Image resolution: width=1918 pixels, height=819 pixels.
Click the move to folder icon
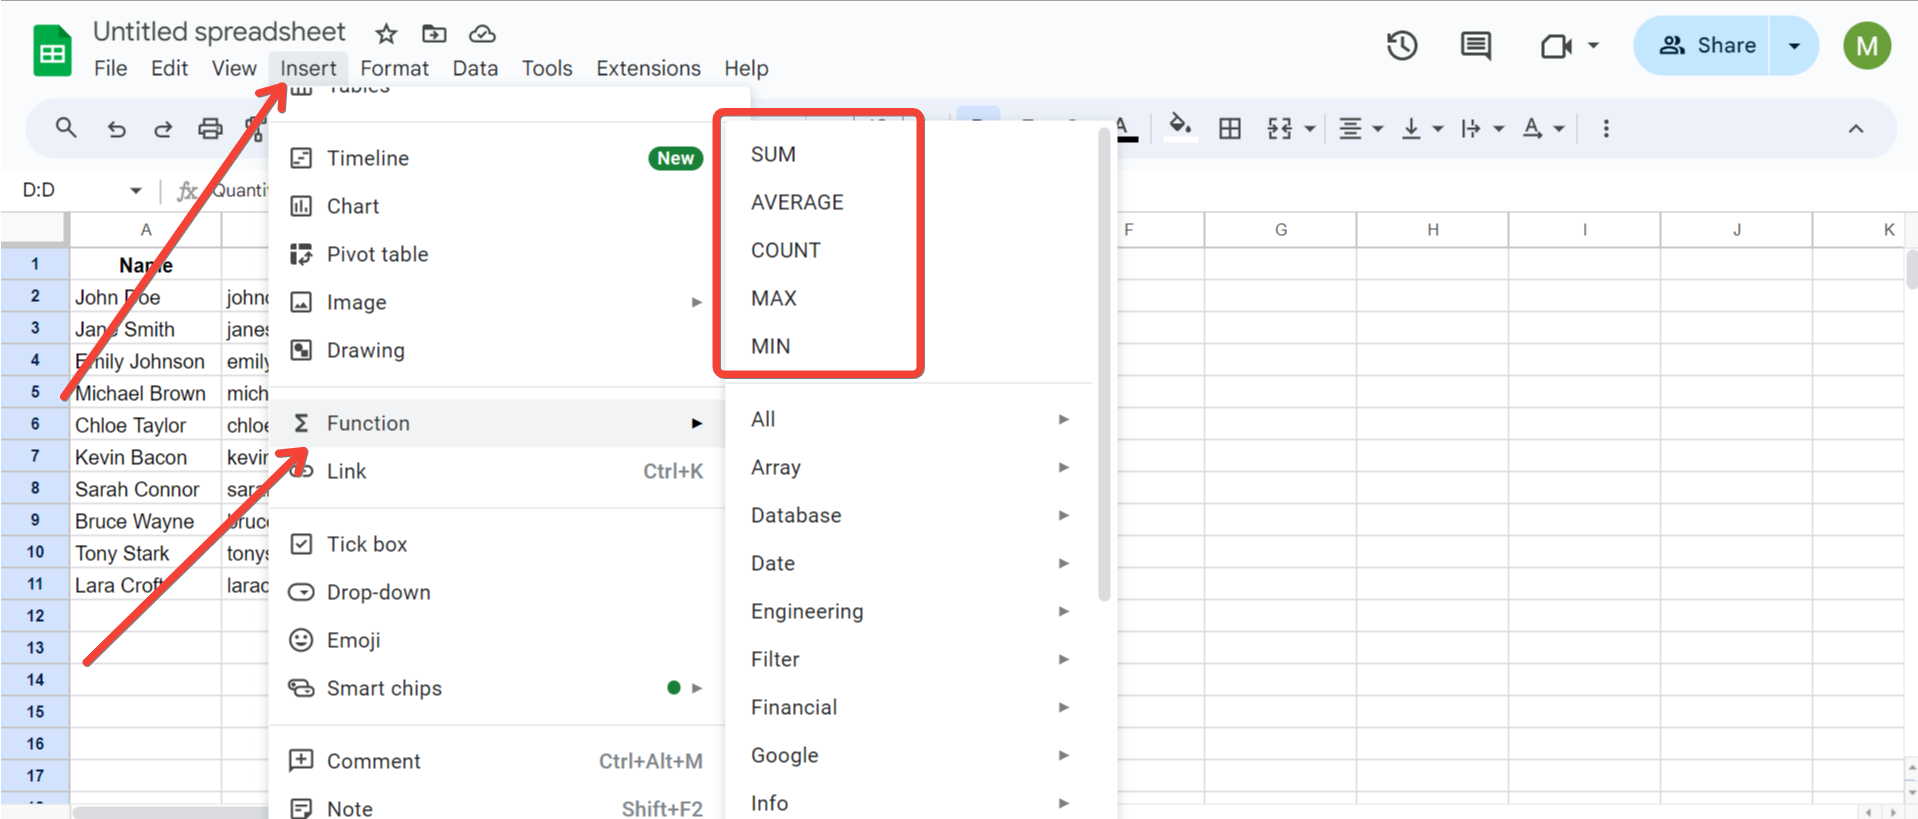(x=434, y=34)
